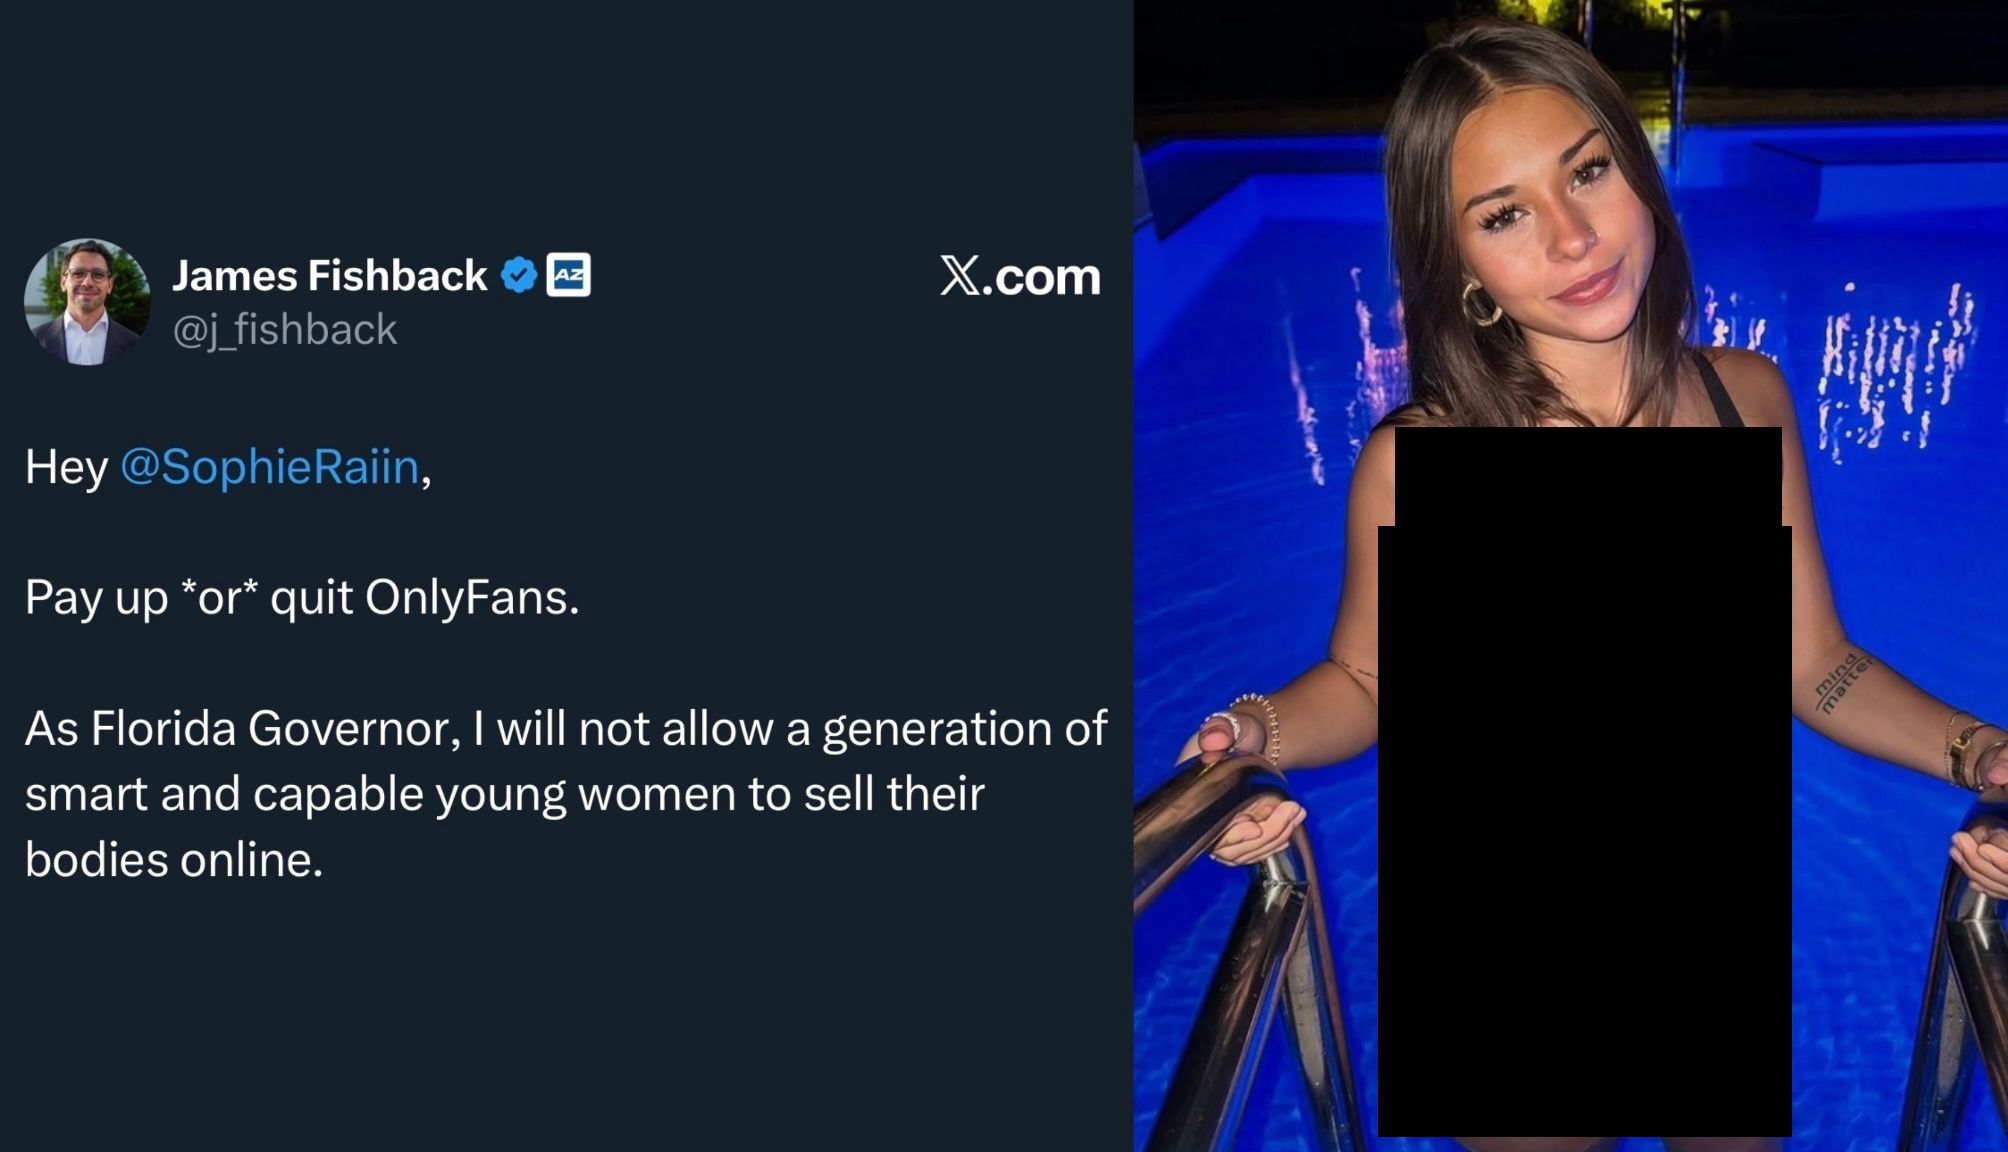Click the word "Hey" in the tweet
Viewport: 2008px width, 1152px height.
(x=66, y=467)
